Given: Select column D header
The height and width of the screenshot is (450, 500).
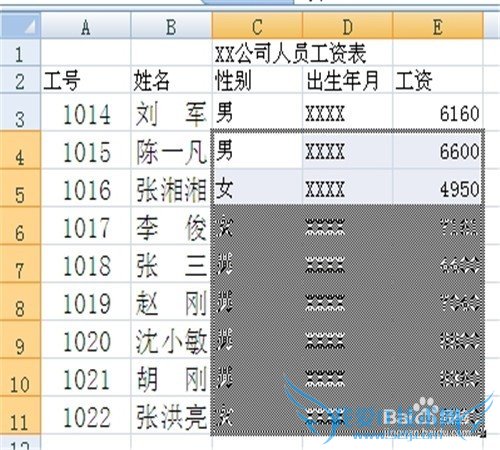Looking at the screenshot, I should tap(348, 26).
